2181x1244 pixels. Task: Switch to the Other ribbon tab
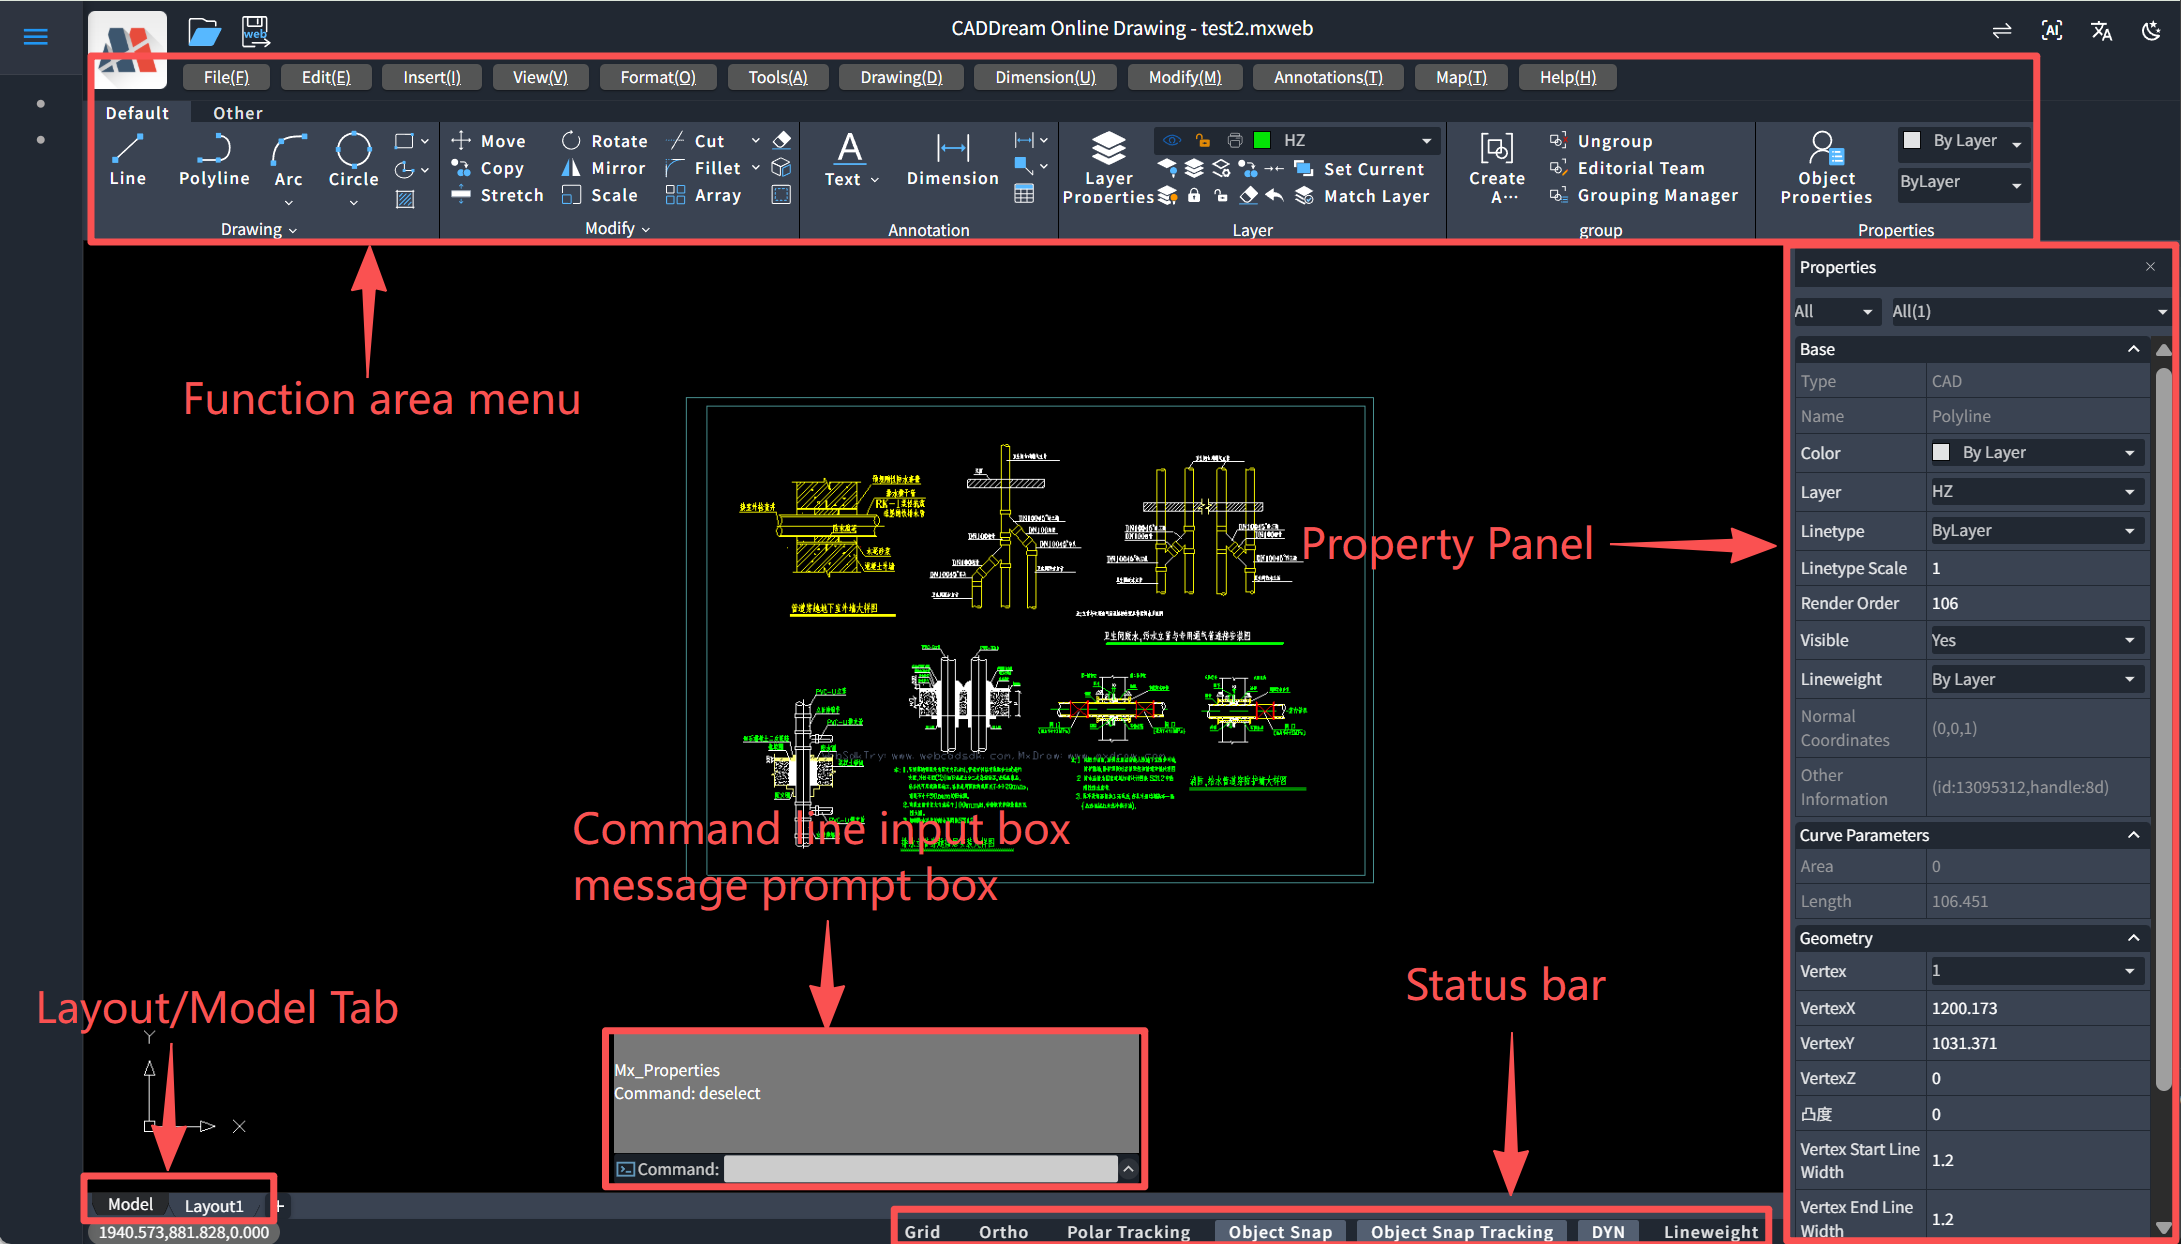(x=238, y=113)
